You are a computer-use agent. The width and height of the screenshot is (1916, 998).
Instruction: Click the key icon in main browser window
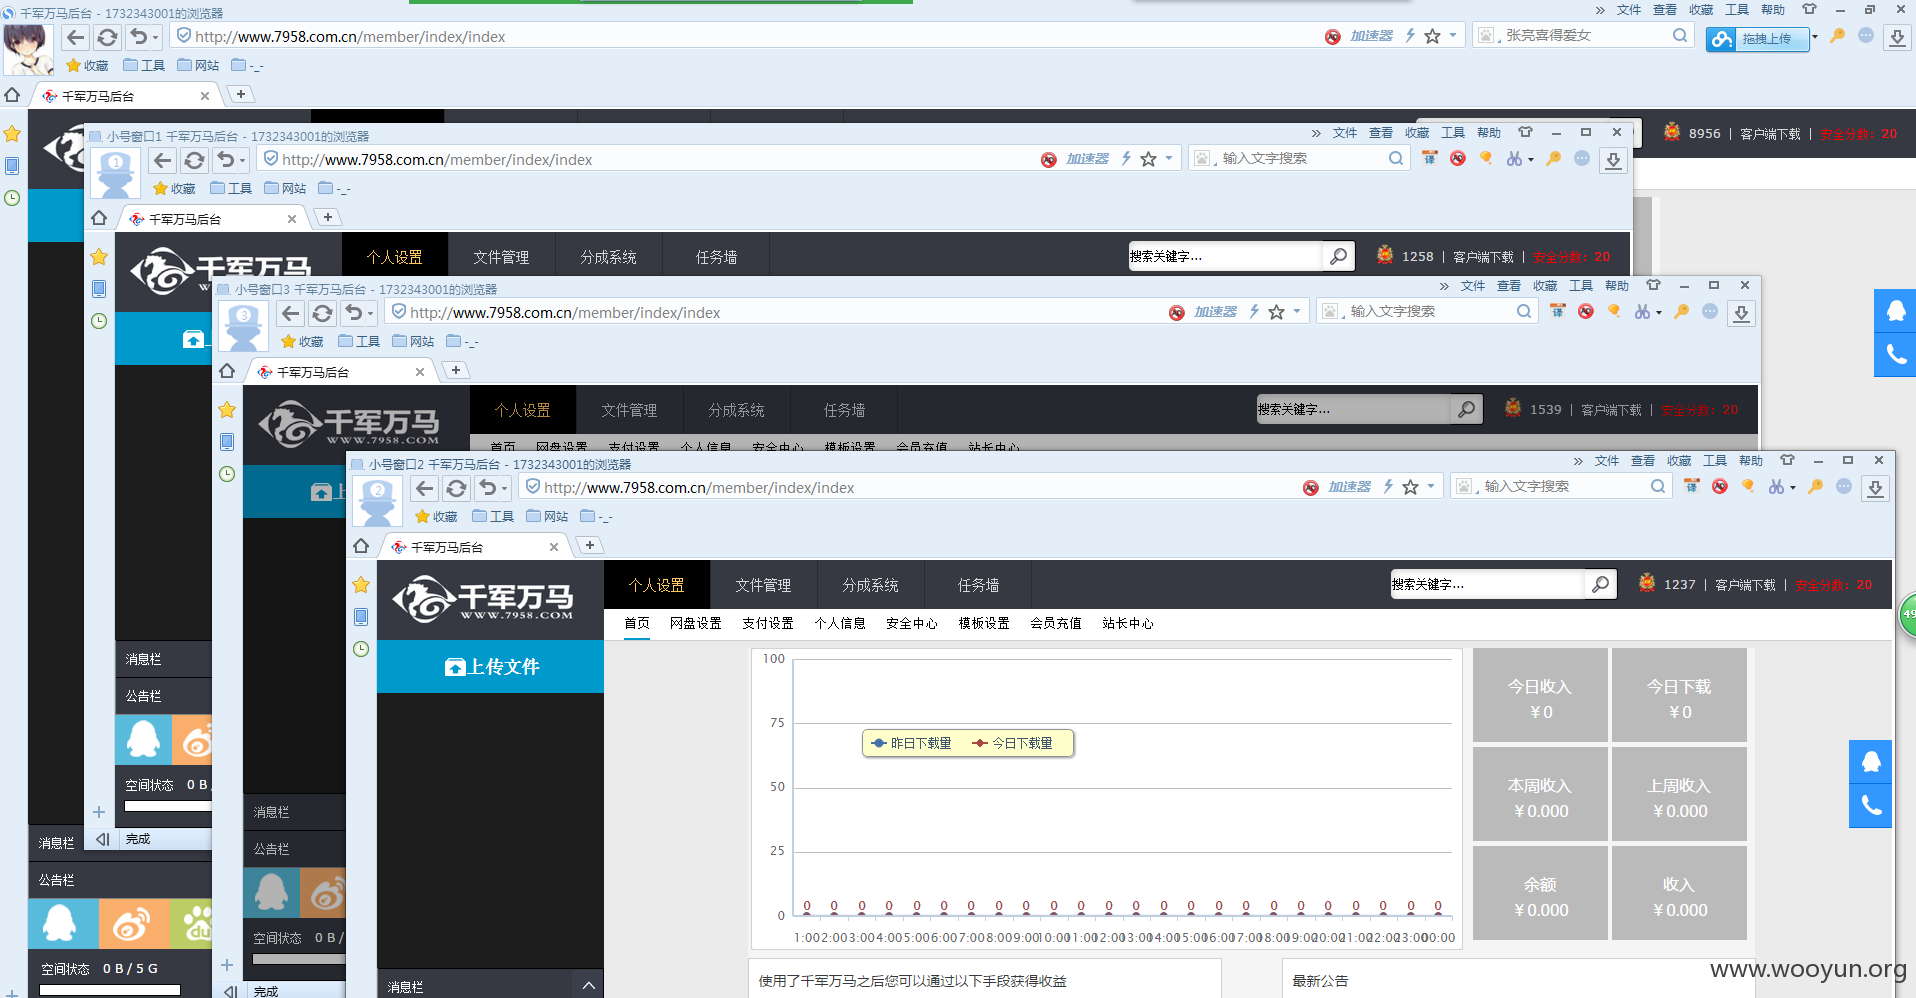1837,35
